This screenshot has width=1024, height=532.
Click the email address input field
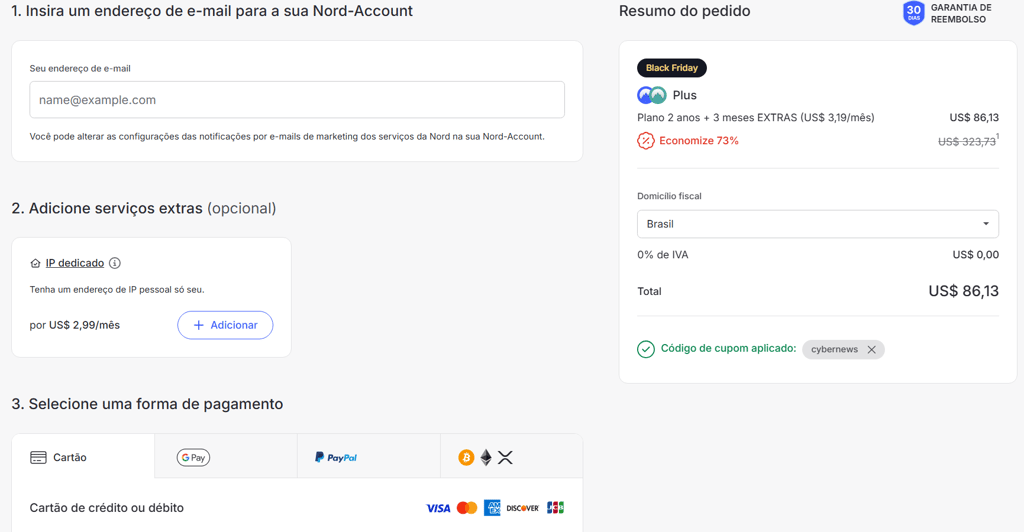(297, 100)
